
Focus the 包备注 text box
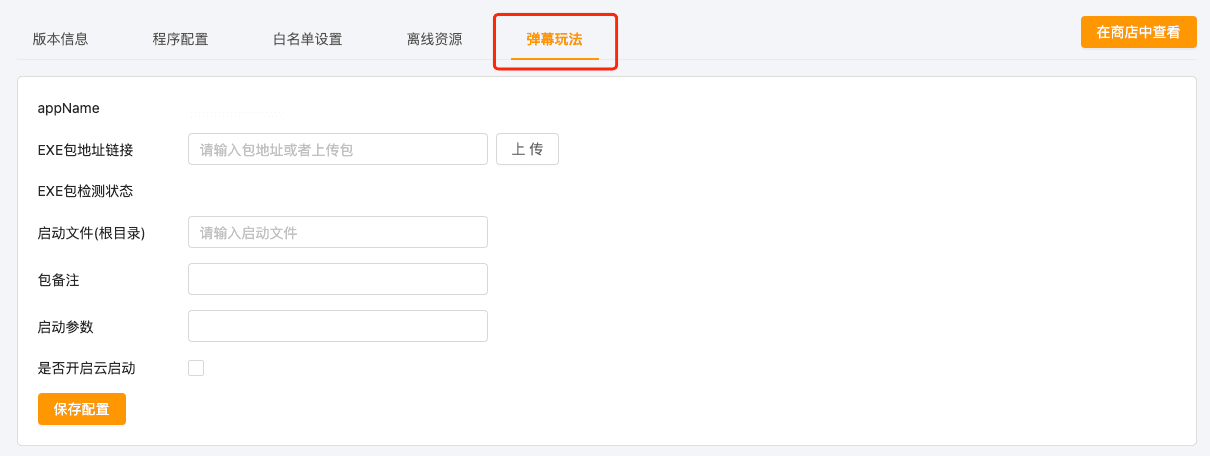coord(337,279)
